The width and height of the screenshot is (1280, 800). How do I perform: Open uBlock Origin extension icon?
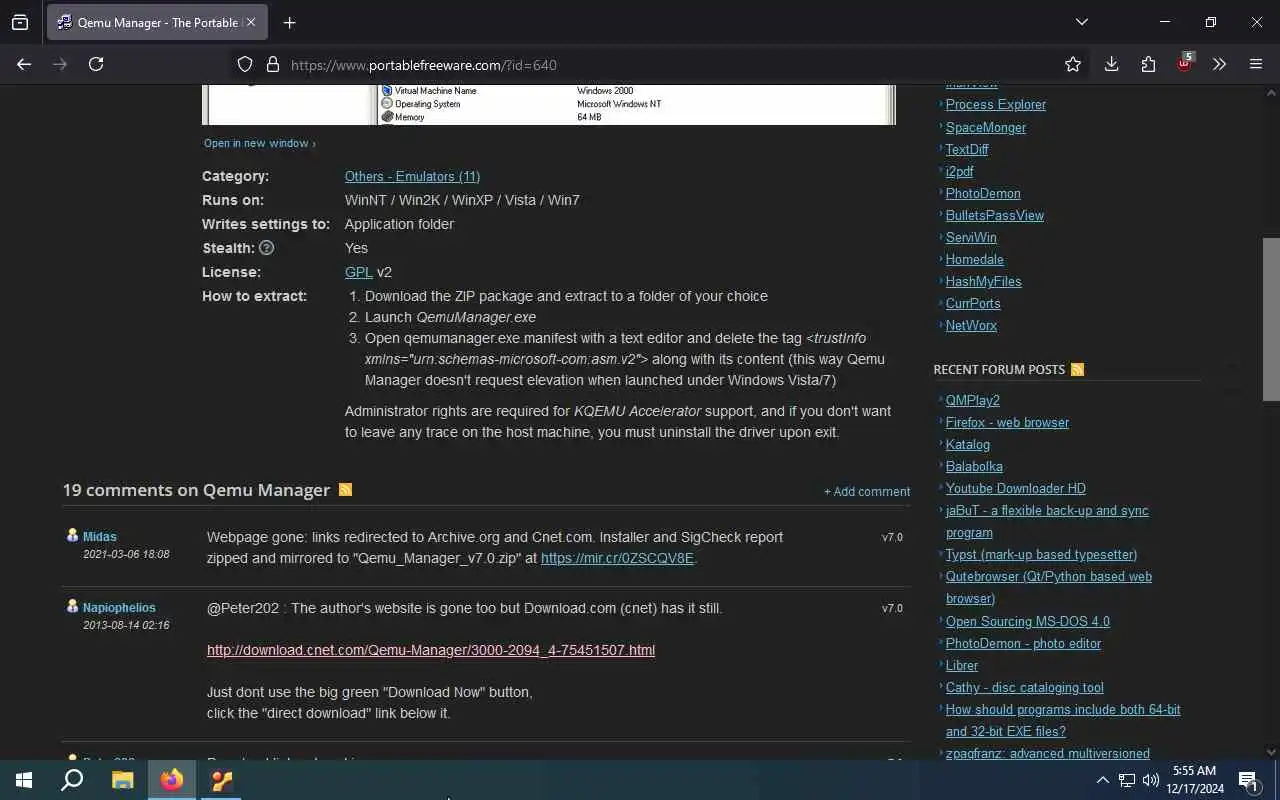click(1185, 63)
